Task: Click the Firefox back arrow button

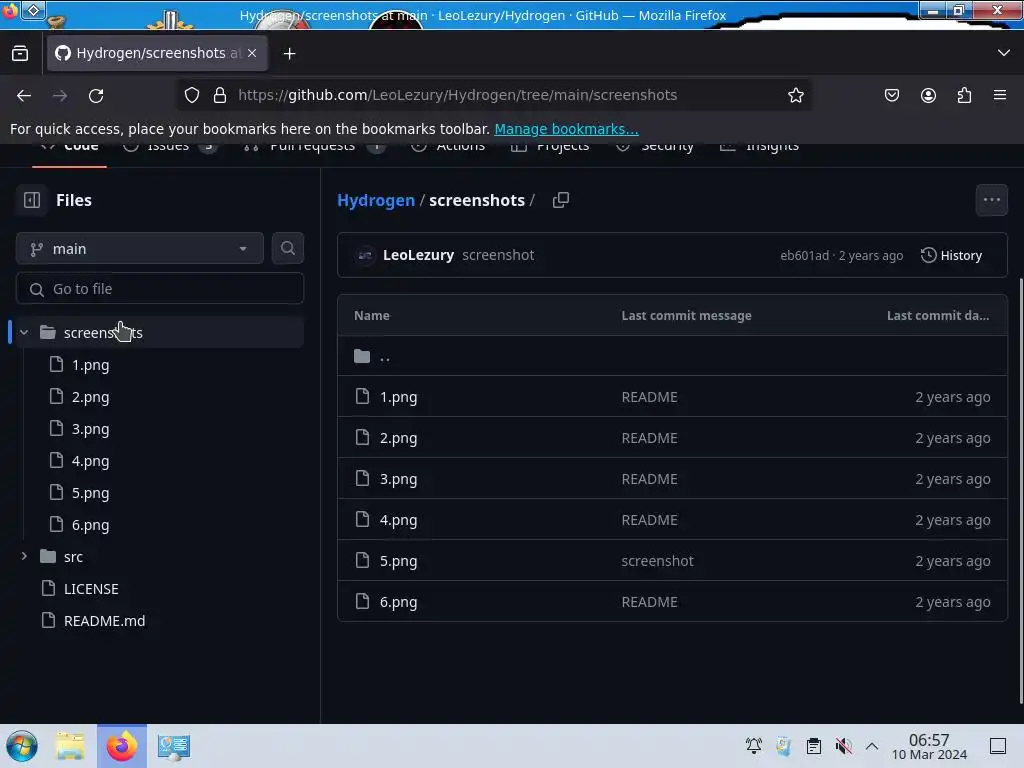Action: point(24,95)
